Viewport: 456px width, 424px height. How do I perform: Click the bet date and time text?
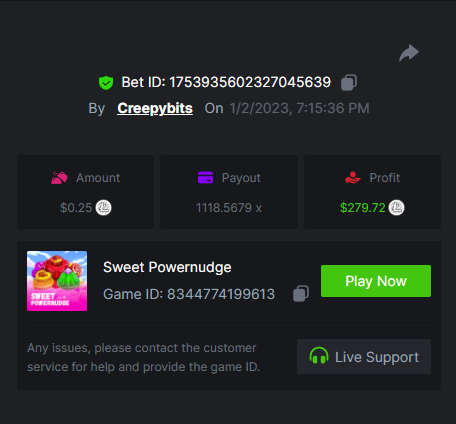(x=299, y=108)
